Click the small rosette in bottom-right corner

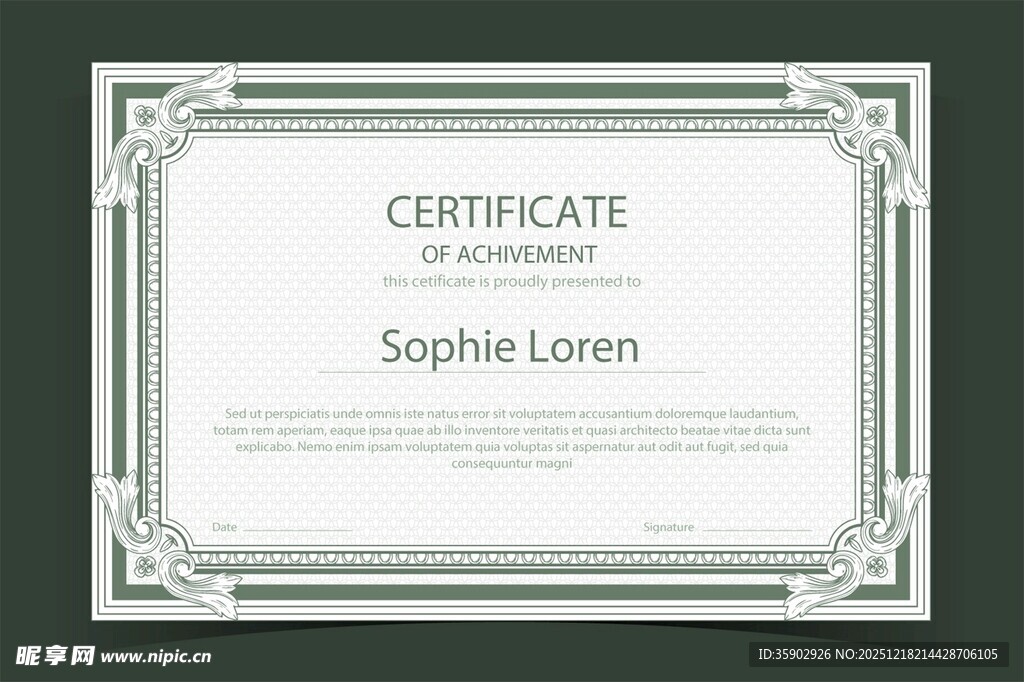point(877,566)
